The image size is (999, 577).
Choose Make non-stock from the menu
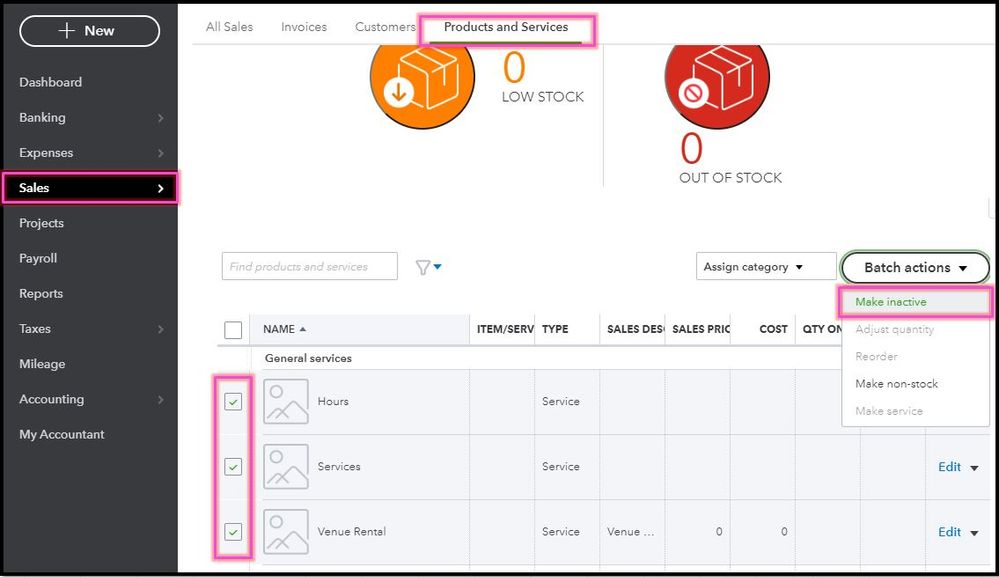[896, 384]
